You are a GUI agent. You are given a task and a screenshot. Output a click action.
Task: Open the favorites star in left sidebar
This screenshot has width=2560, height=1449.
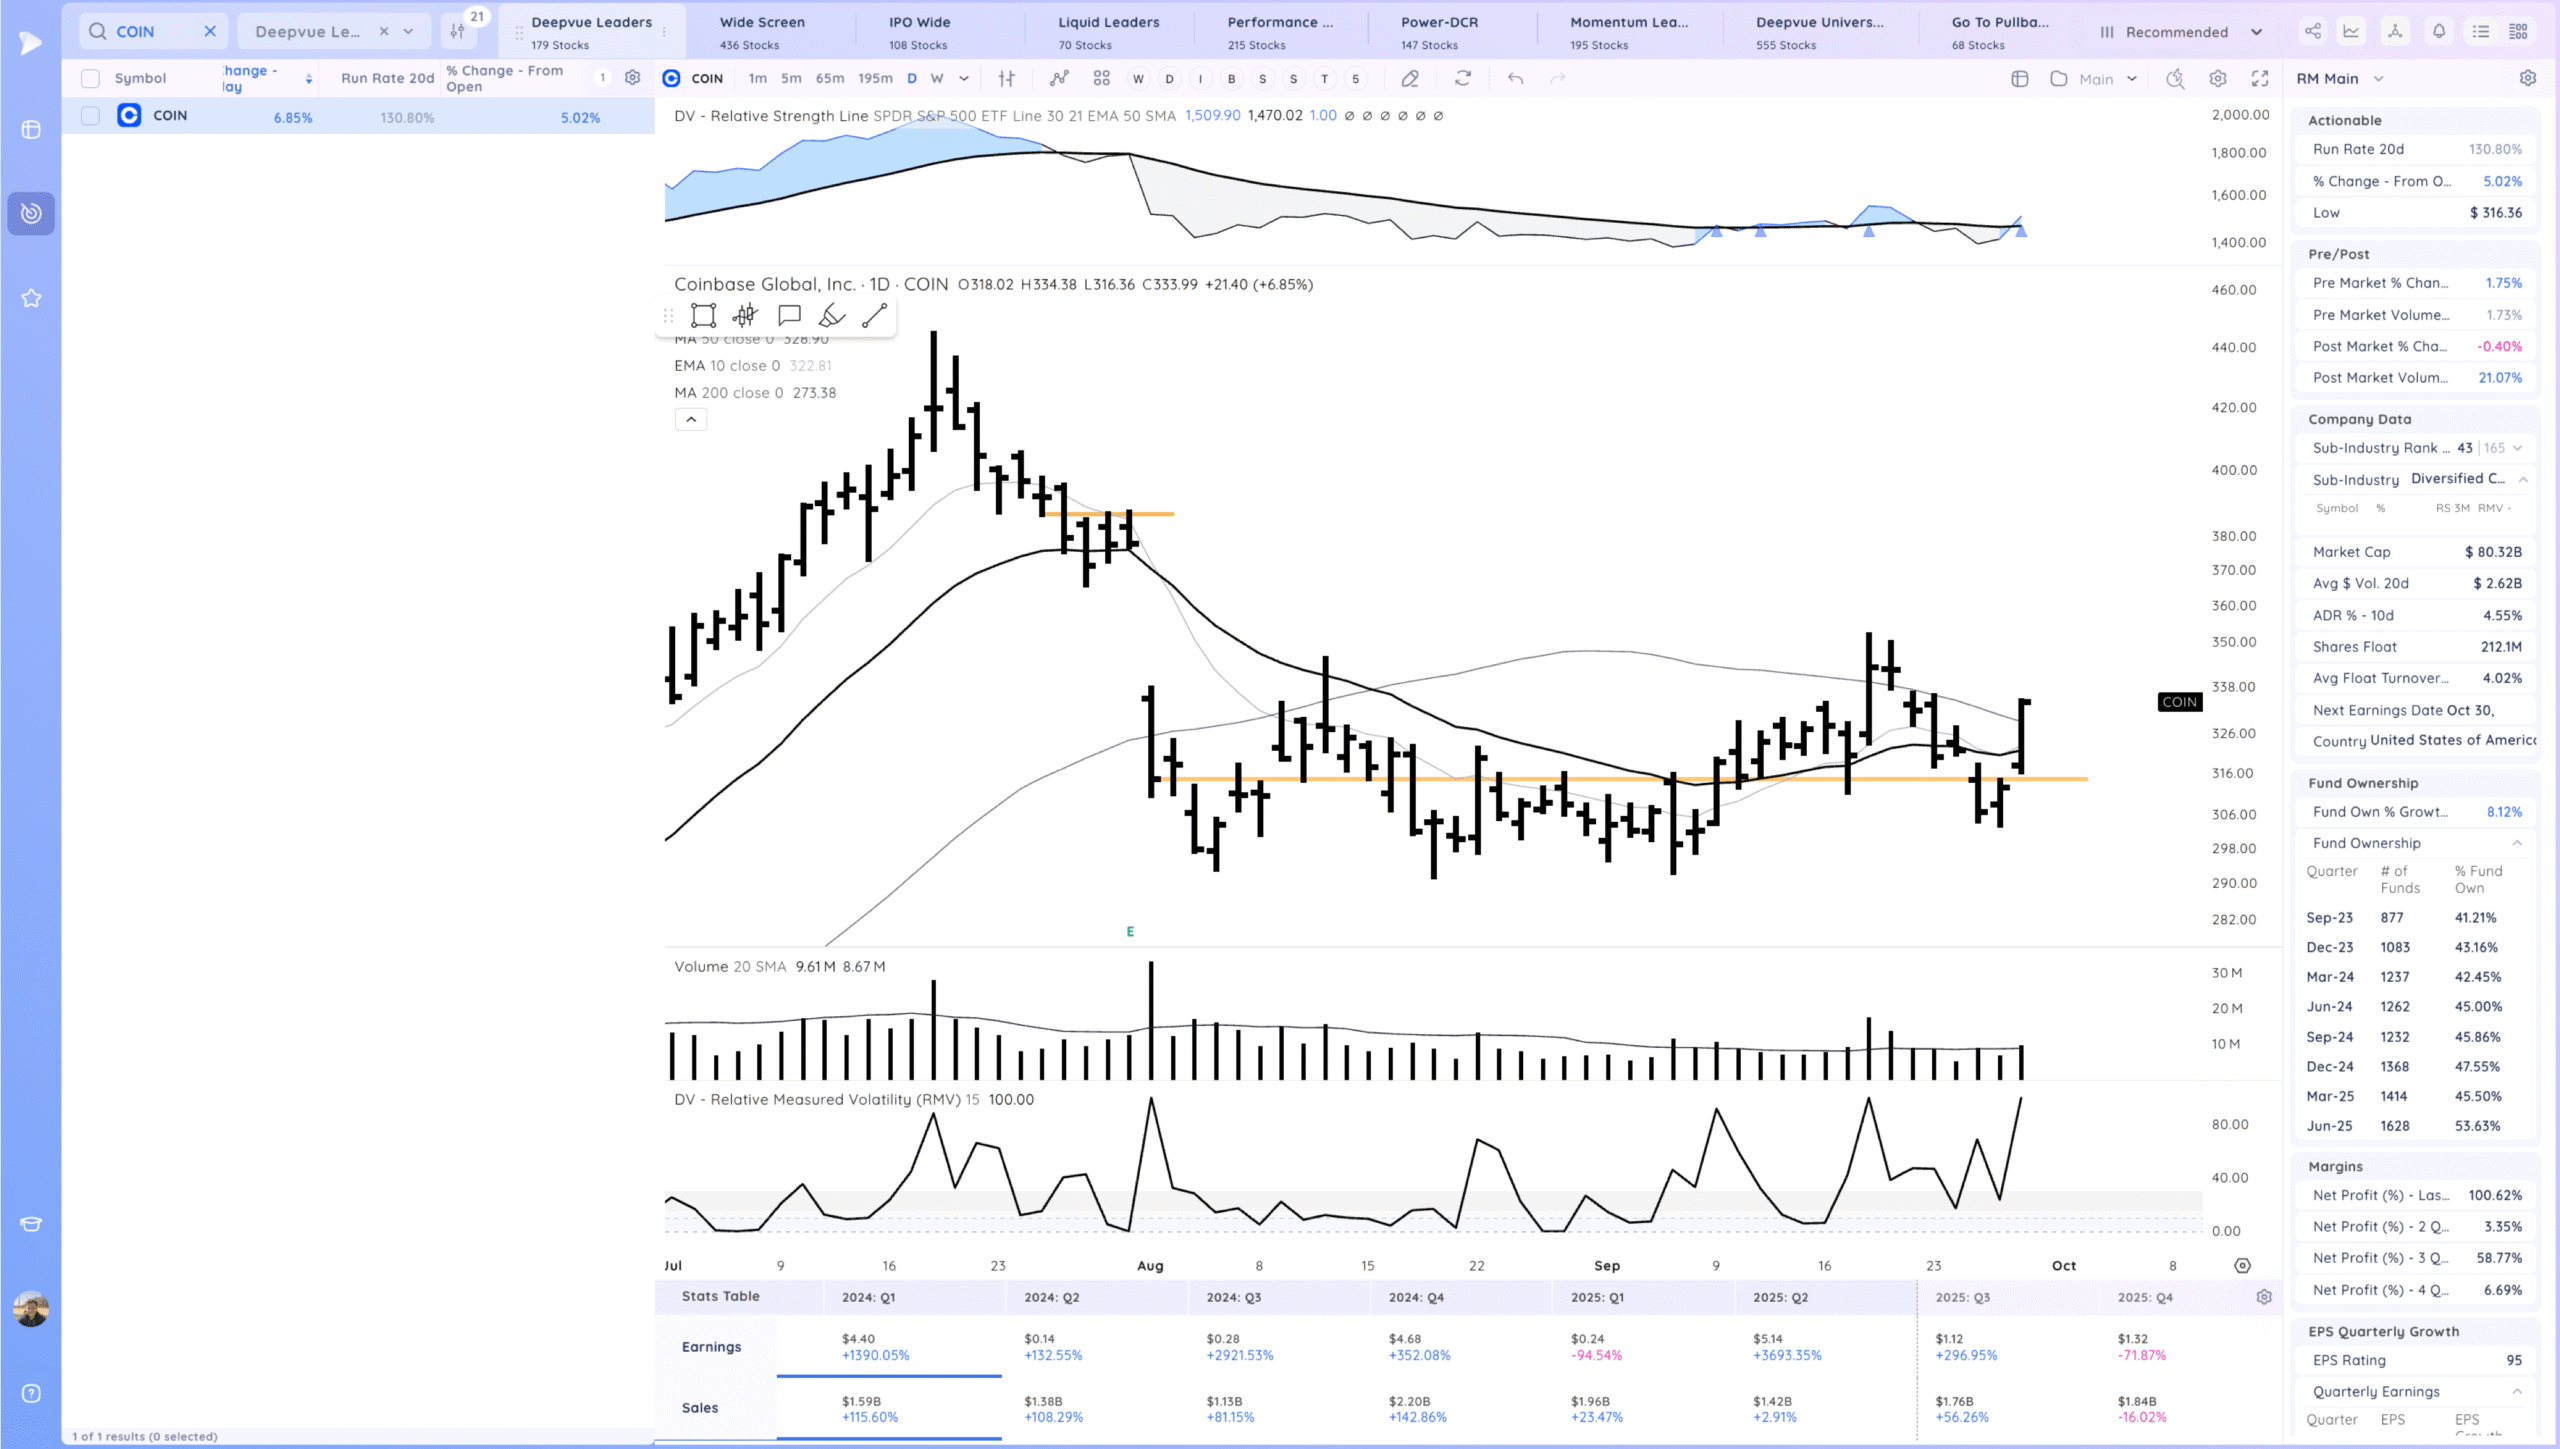31,298
